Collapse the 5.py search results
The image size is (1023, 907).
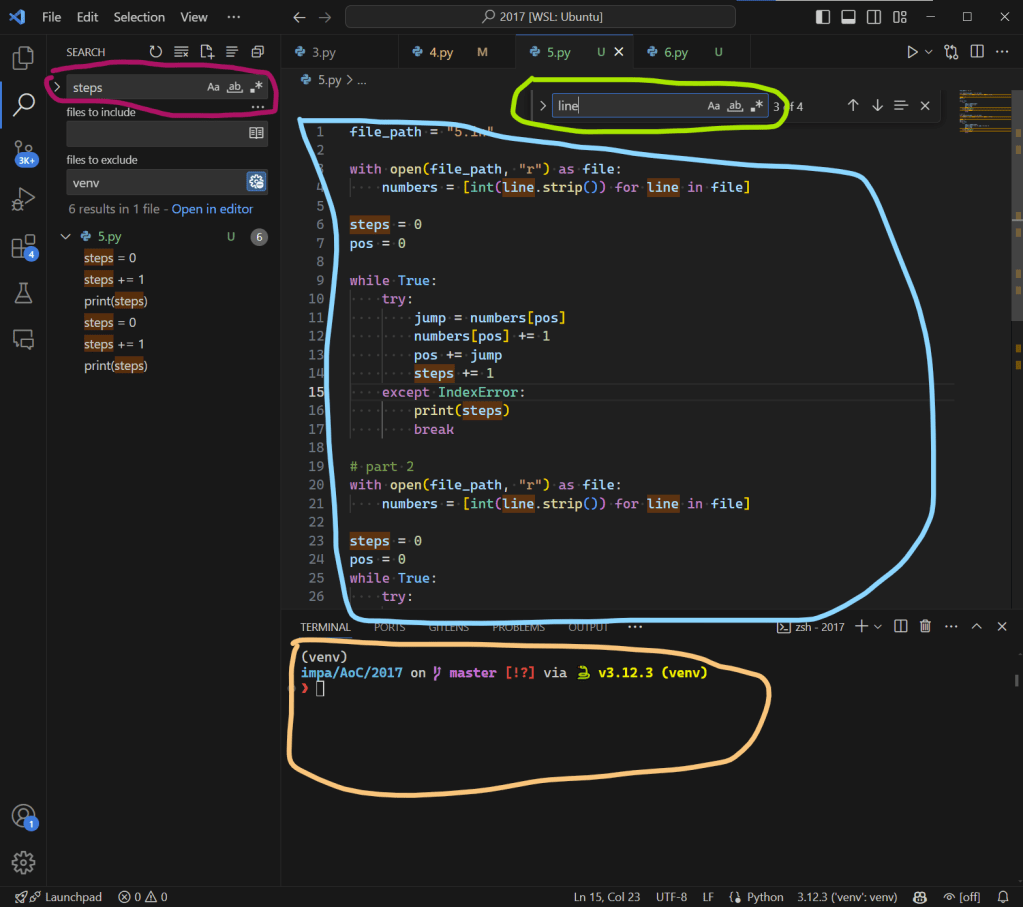pyautogui.click(x=65, y=236)
